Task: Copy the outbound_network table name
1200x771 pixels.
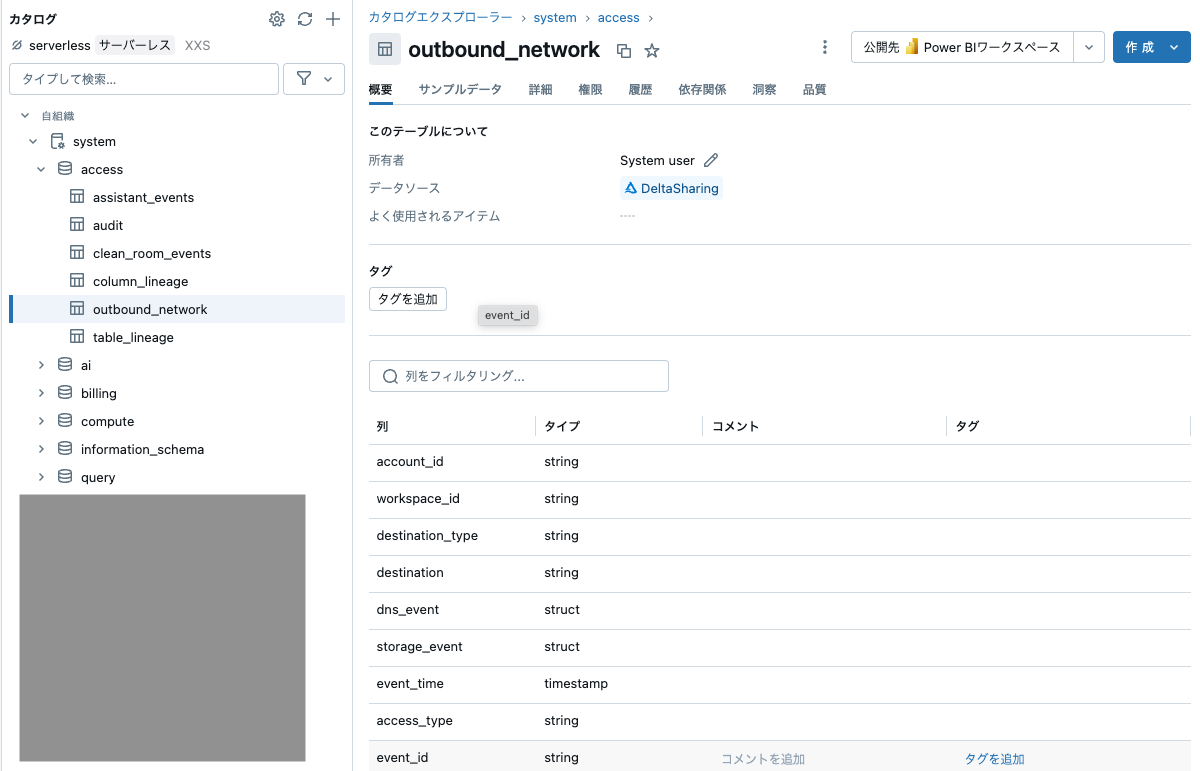Action: click(x=623, y=50)
